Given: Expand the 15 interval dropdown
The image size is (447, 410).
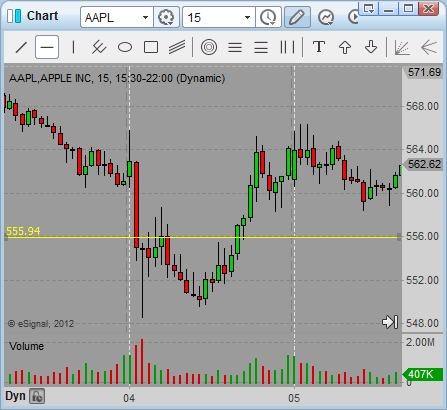Looking at the screenshot, I should (247, 17).
